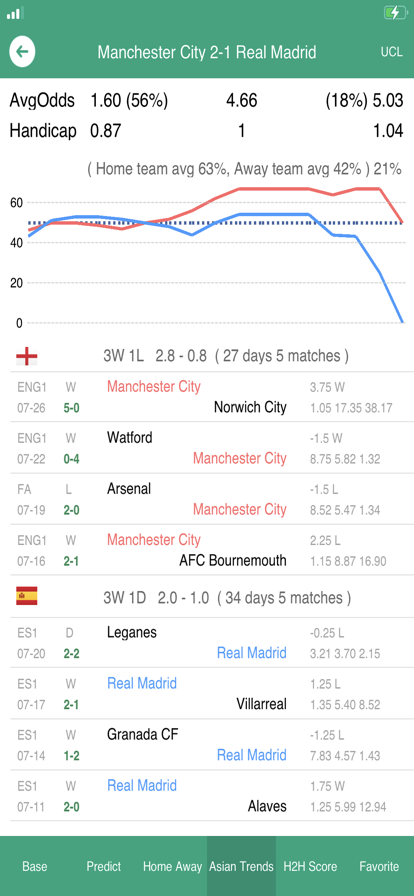
Task: Select the Real Madrid vs Villarreal match
Action: [x=207, y=693]
